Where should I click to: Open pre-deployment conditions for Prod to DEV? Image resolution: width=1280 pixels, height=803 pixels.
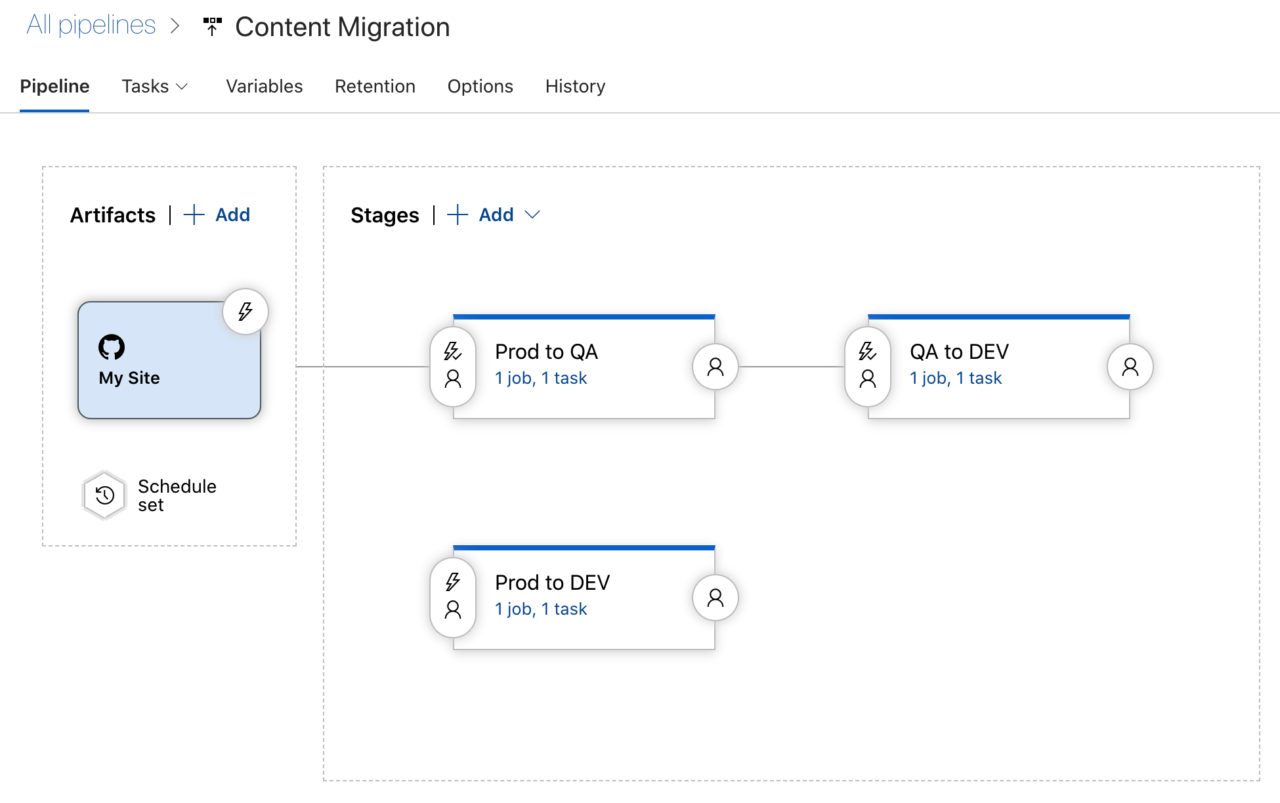click(453, 597)
